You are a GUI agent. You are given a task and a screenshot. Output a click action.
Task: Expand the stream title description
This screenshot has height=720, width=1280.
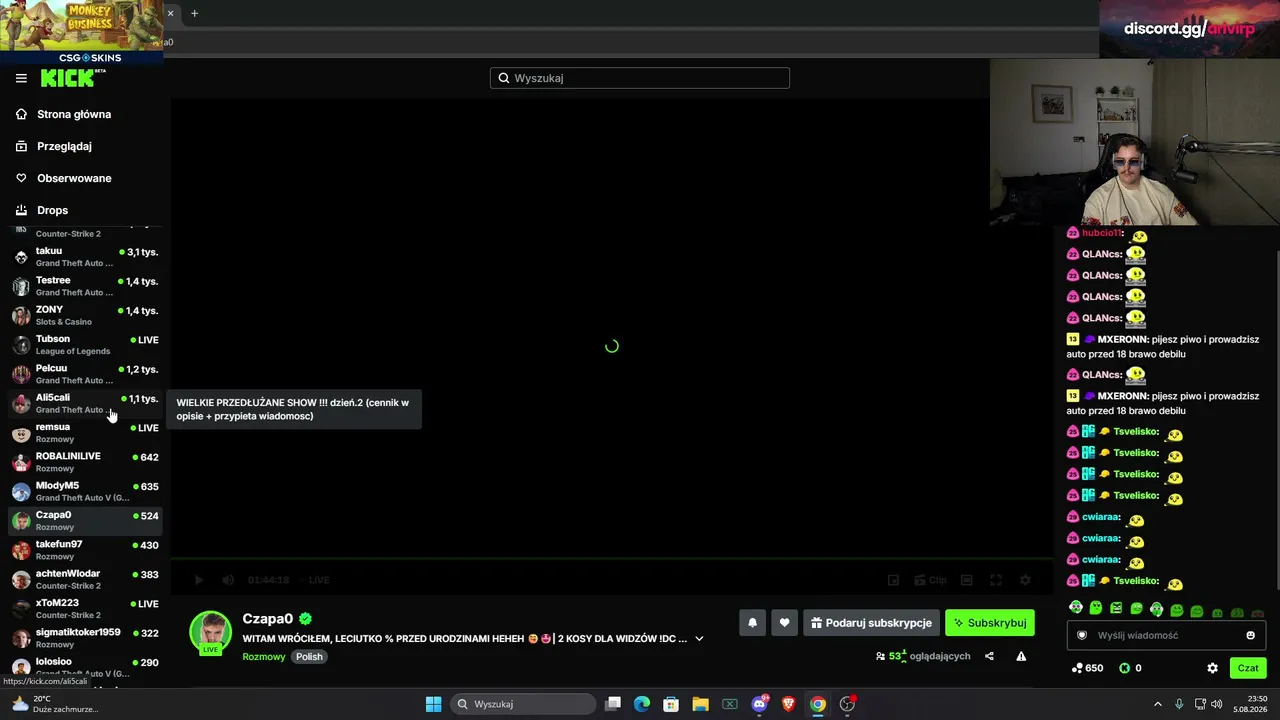[x=699, y=639]
